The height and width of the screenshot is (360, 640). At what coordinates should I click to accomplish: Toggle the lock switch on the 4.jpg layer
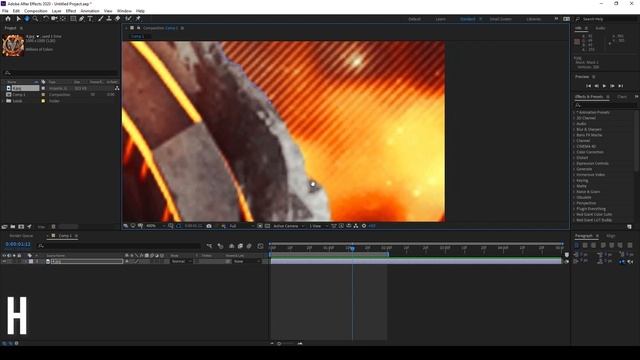(x=19, y=261)
